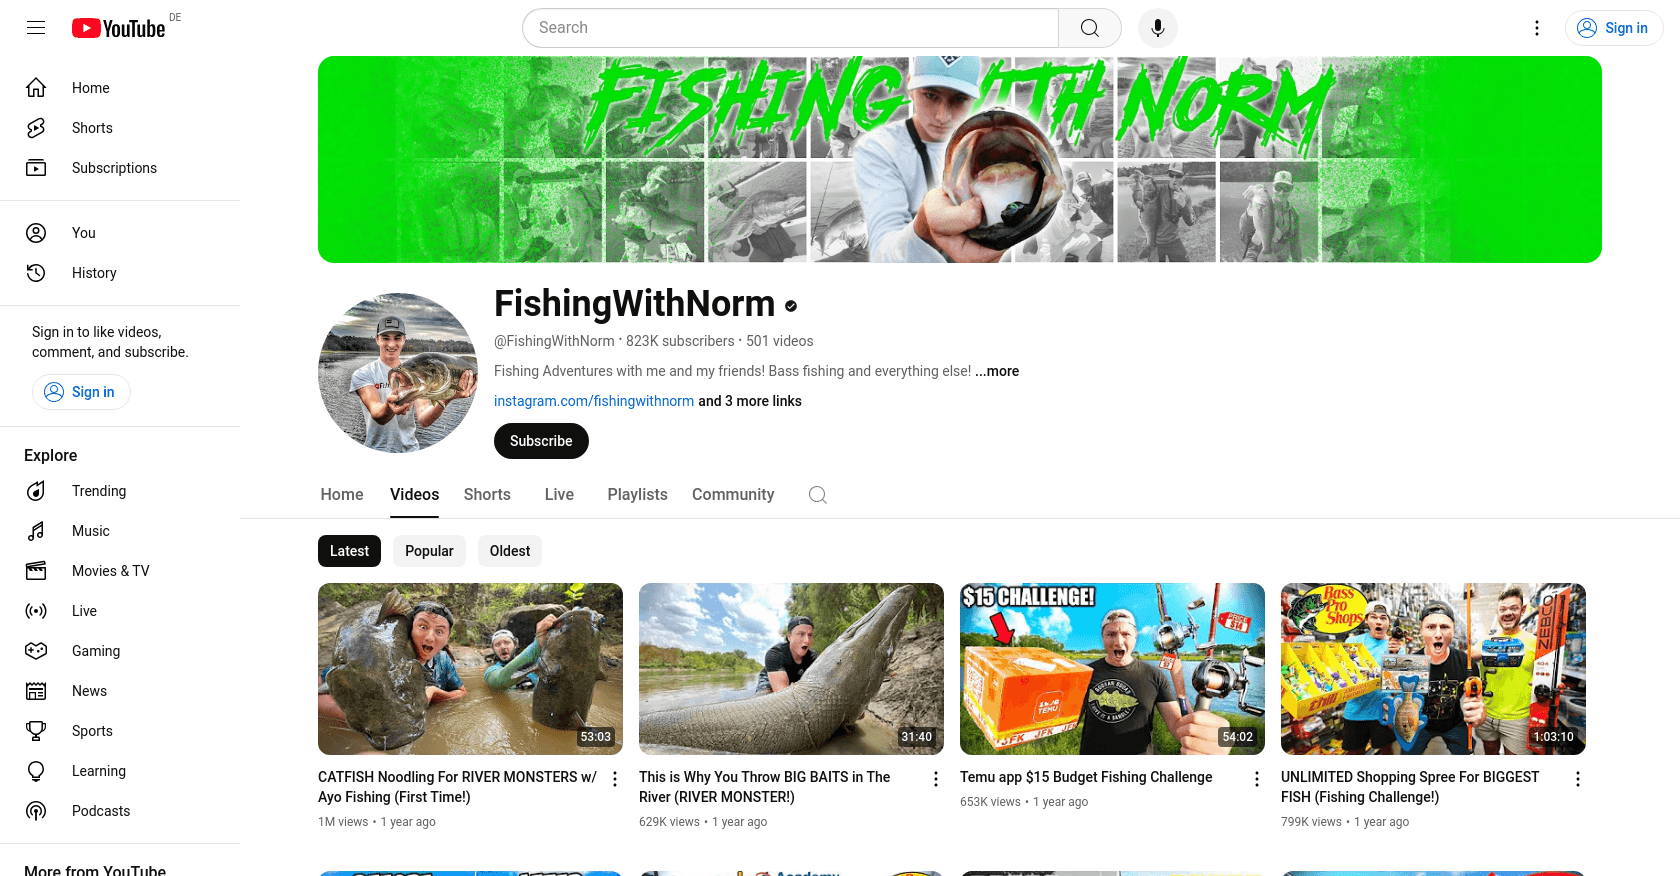
Task: Expand channel description with ...more
Action: click(x=997, y=371)
